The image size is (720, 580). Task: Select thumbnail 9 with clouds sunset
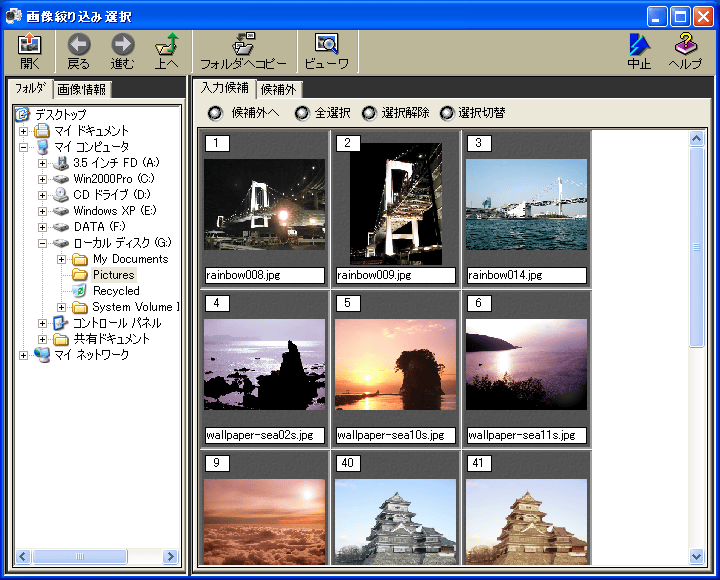(x=264, y=522)
